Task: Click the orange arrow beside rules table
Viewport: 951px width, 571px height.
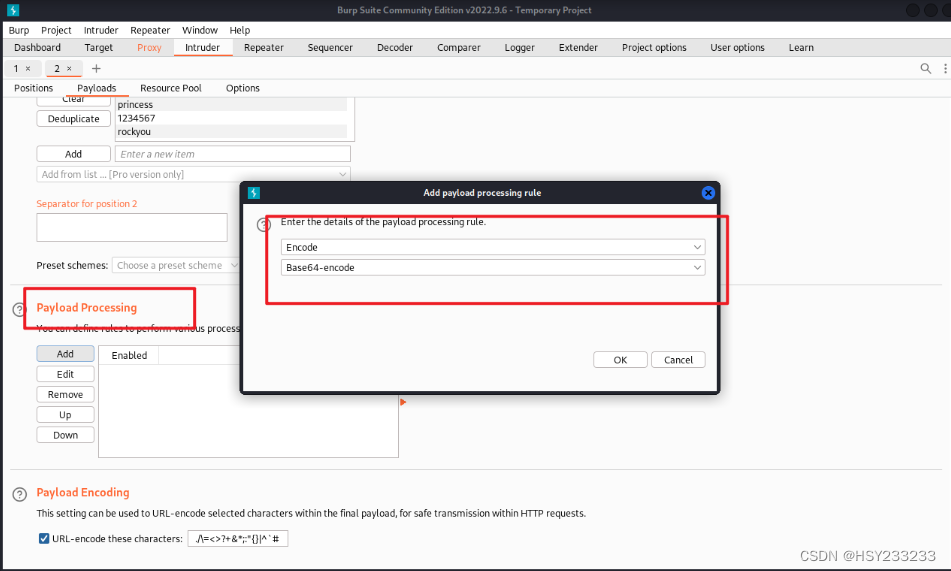Action: pyautogui.click(x=403, y=402)
